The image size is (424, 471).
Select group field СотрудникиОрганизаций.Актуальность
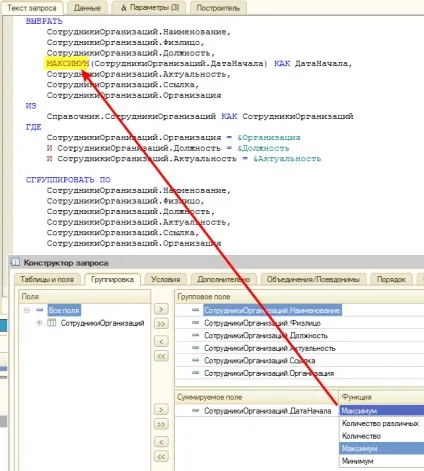click(x=270, y=348)
